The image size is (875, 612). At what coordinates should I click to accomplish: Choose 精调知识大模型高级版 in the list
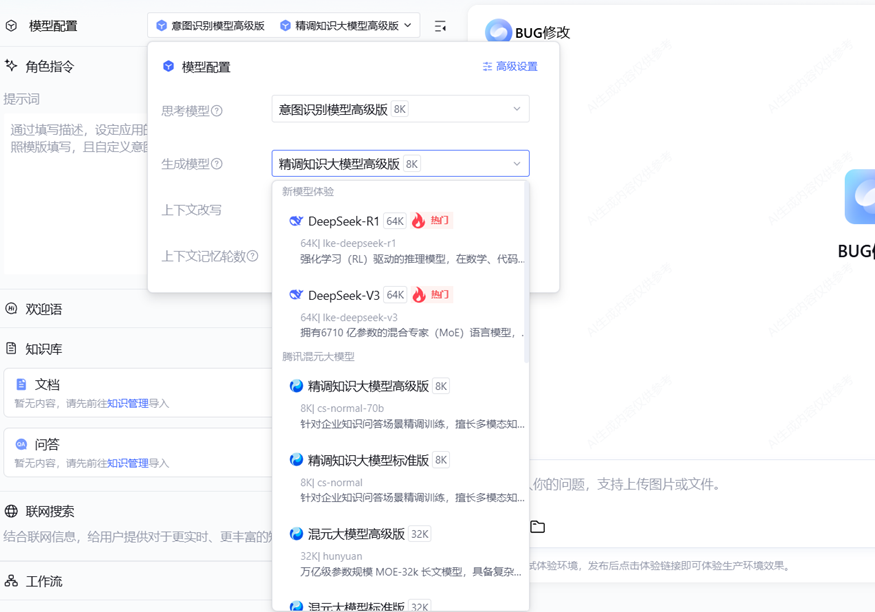point(400,404)
